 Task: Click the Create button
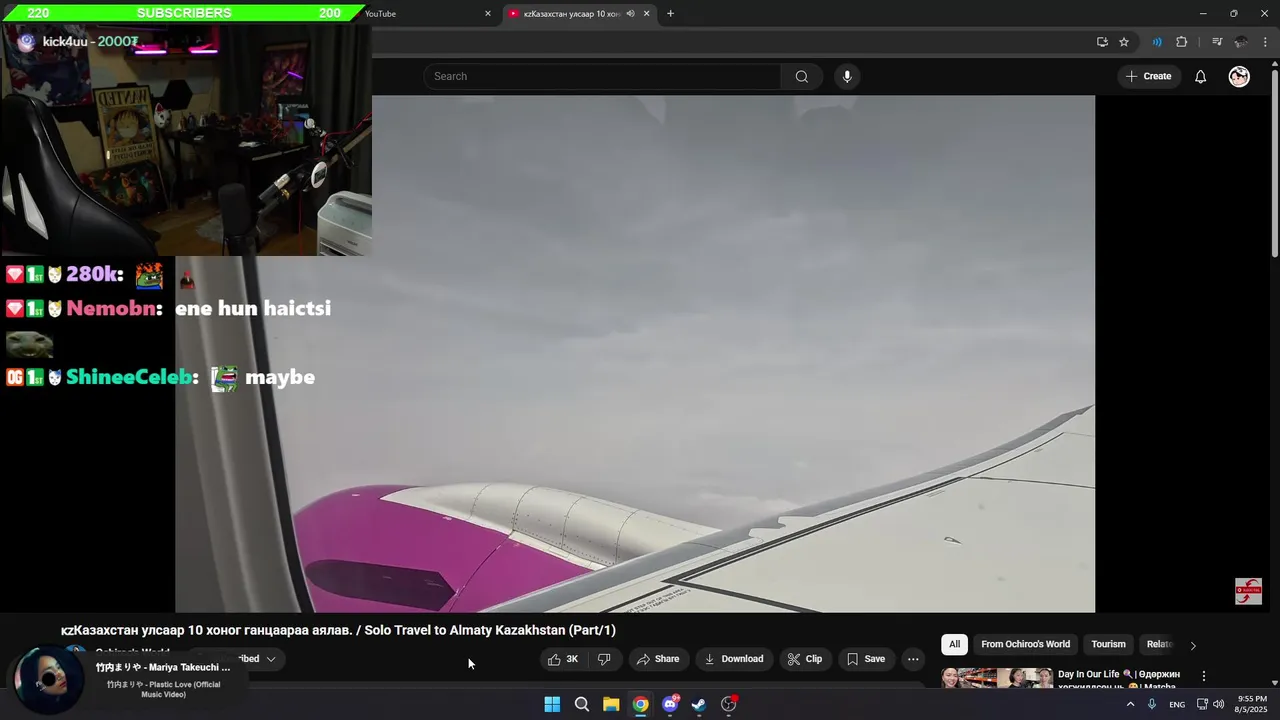pos(1148,77)
